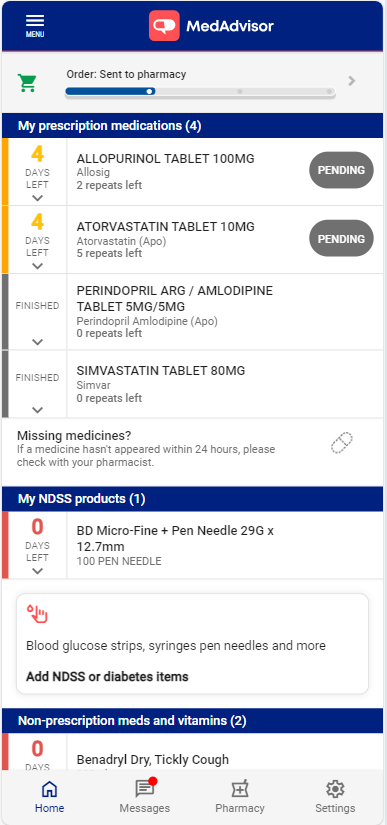The width and height of the screenshot is (387, 825).
Task: Expand Perindopril Amlodipine finished chevron
Action: coord(37,342)
